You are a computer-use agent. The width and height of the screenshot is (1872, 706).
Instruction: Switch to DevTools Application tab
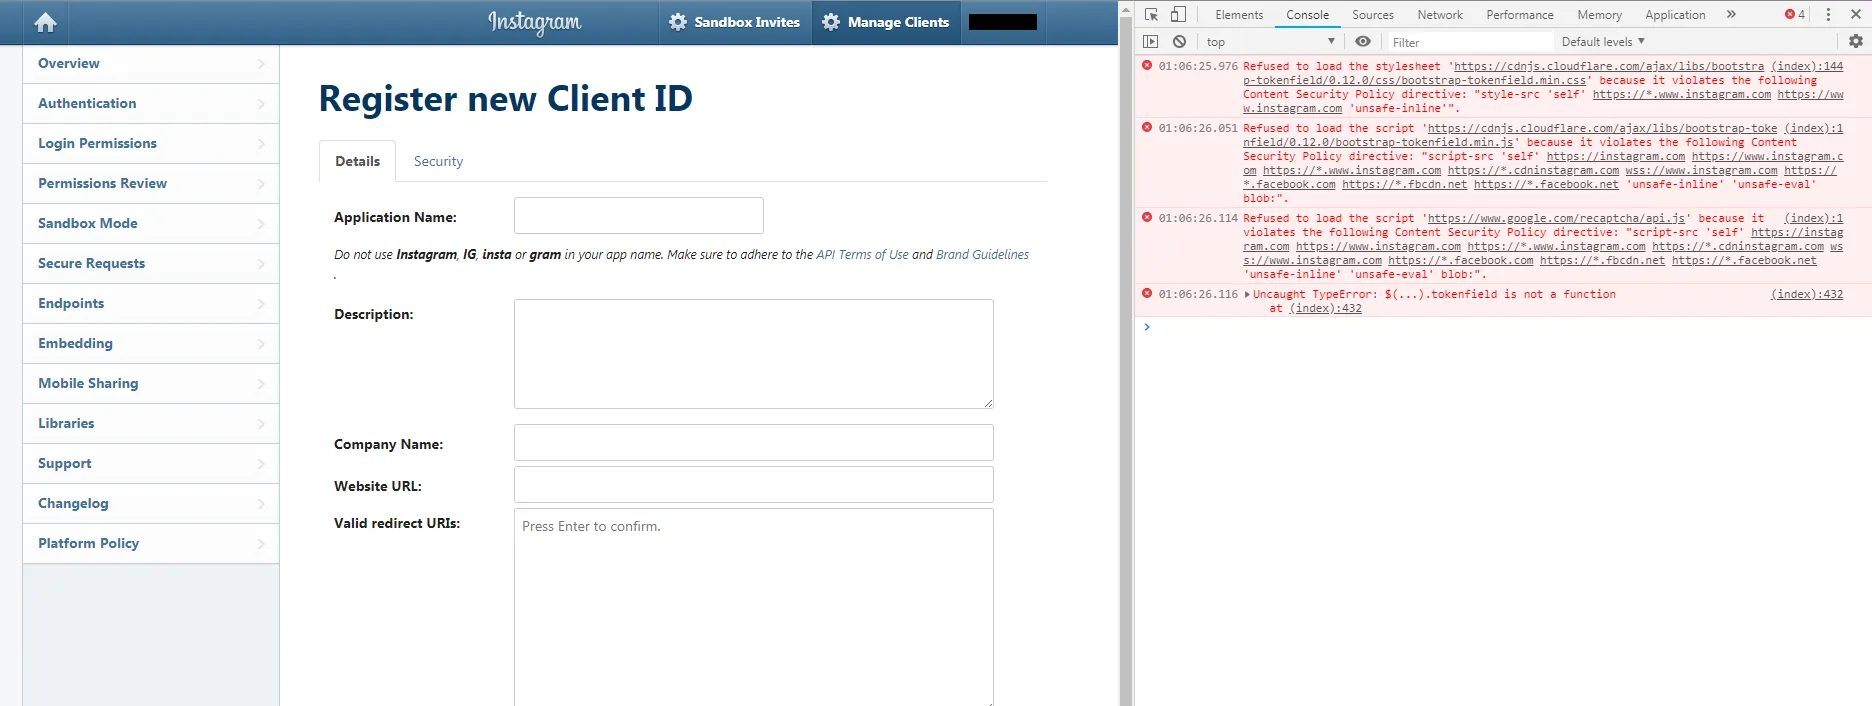click(1675, 14)
